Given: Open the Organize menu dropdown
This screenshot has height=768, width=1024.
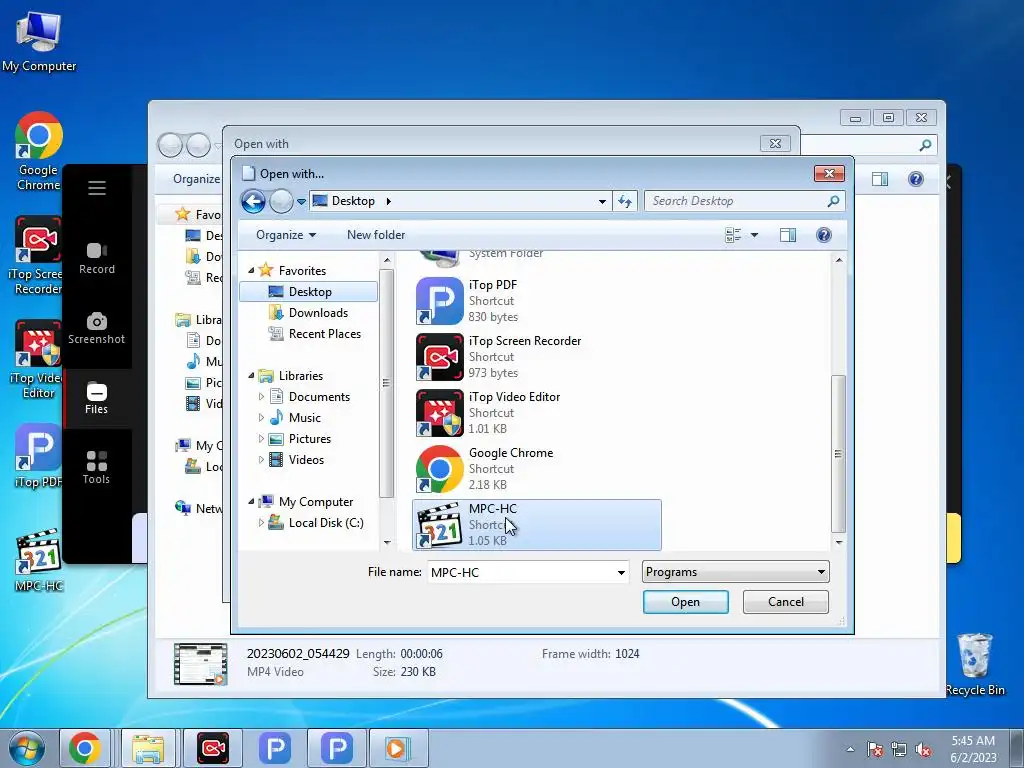Looking at the screenshot, I should click(x=285, y=235).
